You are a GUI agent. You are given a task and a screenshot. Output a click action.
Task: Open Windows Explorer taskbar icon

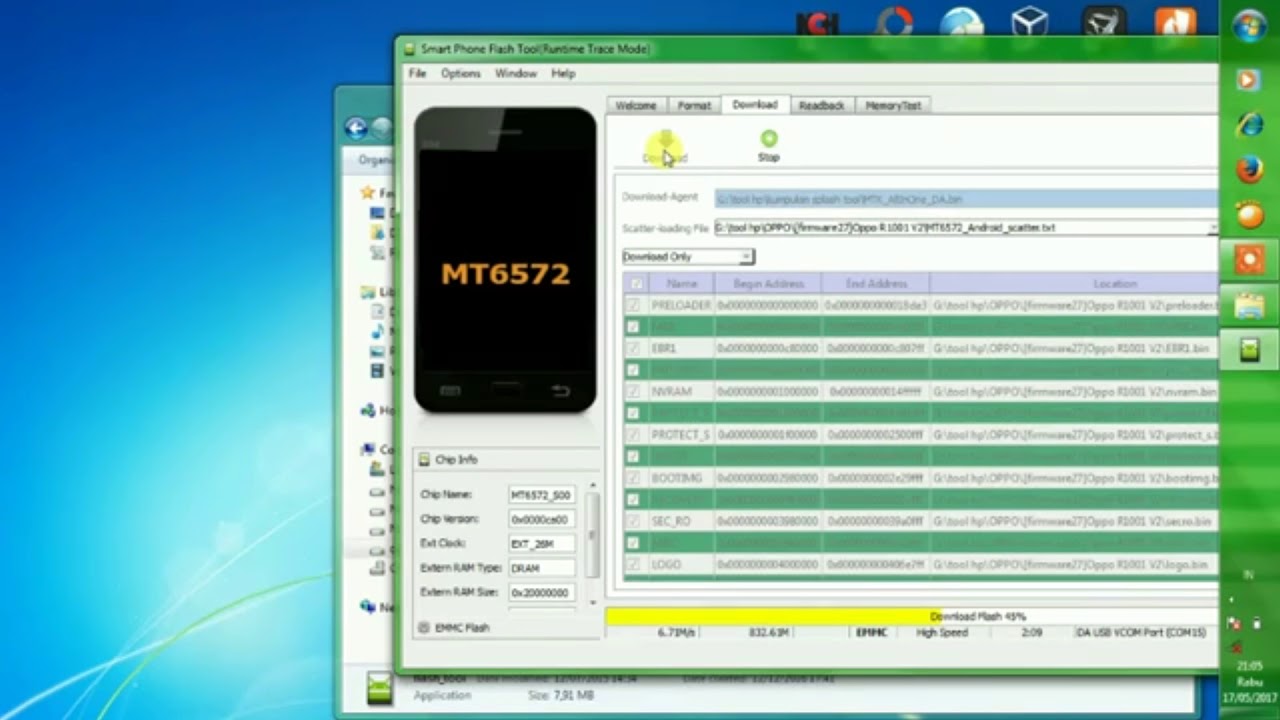pos(1249,305)
